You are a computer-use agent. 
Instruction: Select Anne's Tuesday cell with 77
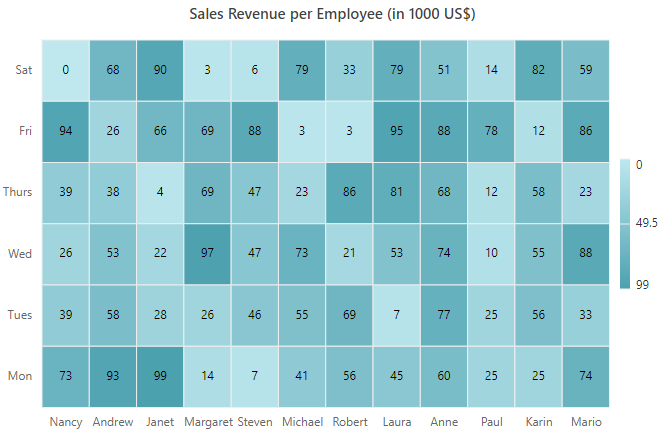443,315
